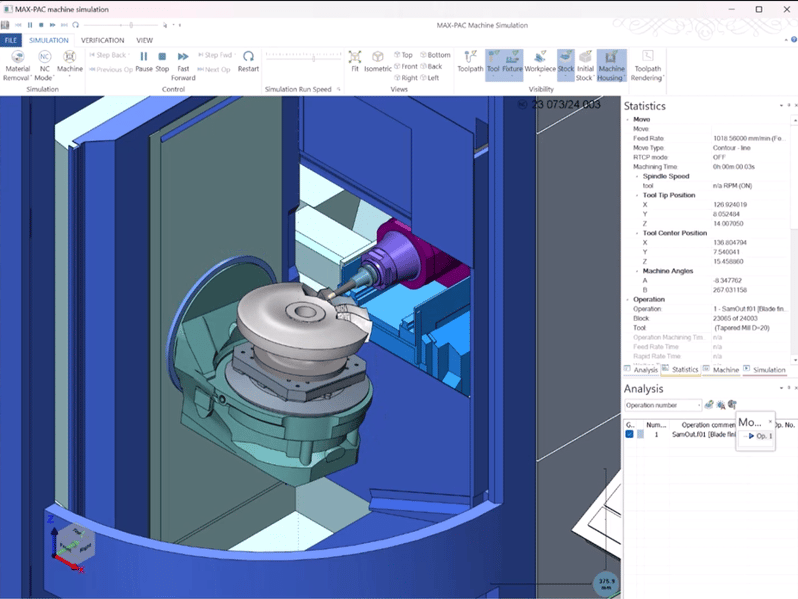Set the view to Front
The width and height of the screenshot is (798, 599).
click(x=406, y=67)
